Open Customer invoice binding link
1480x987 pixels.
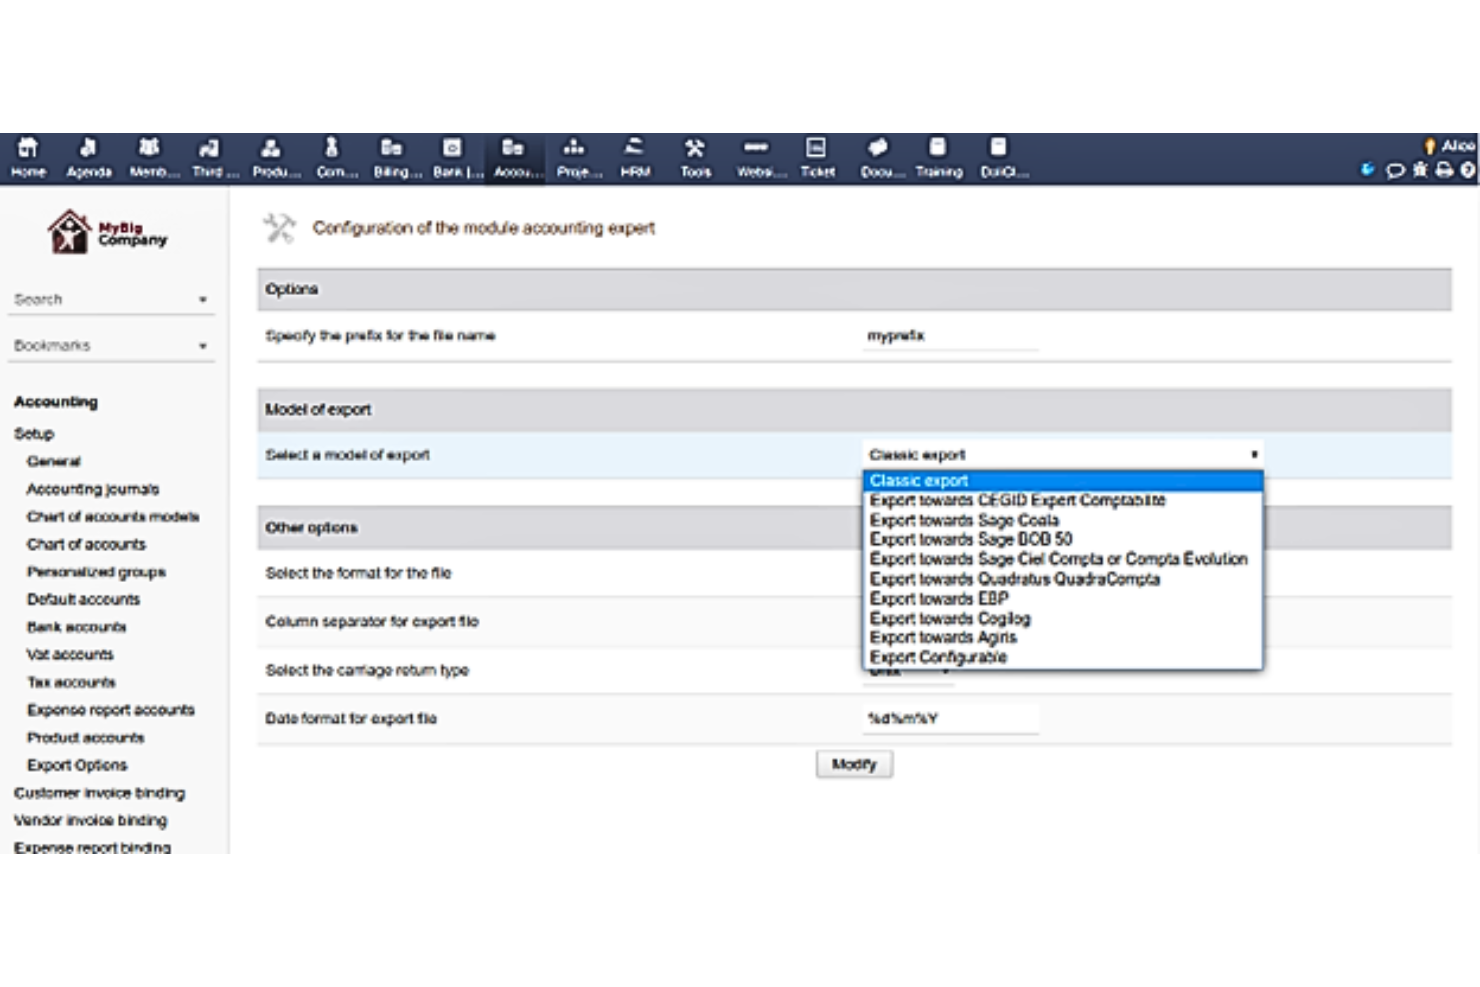99,793
